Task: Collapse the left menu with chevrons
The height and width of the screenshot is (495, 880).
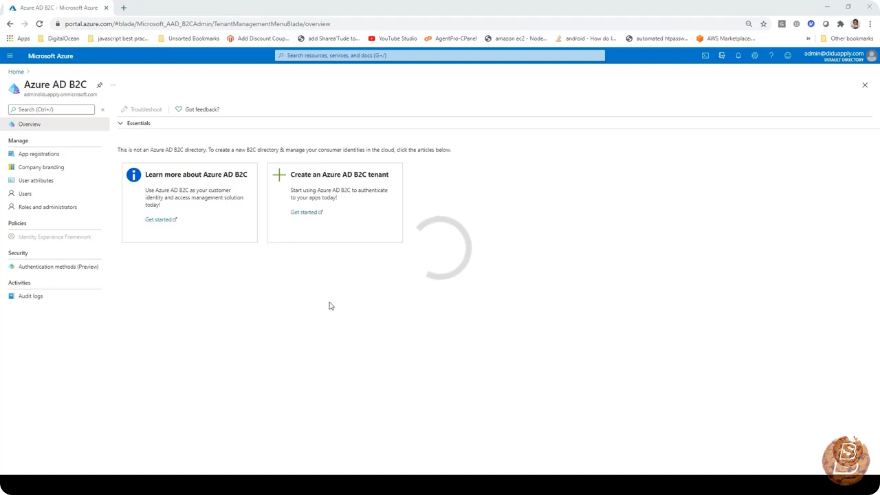Action: pos(103,109)
